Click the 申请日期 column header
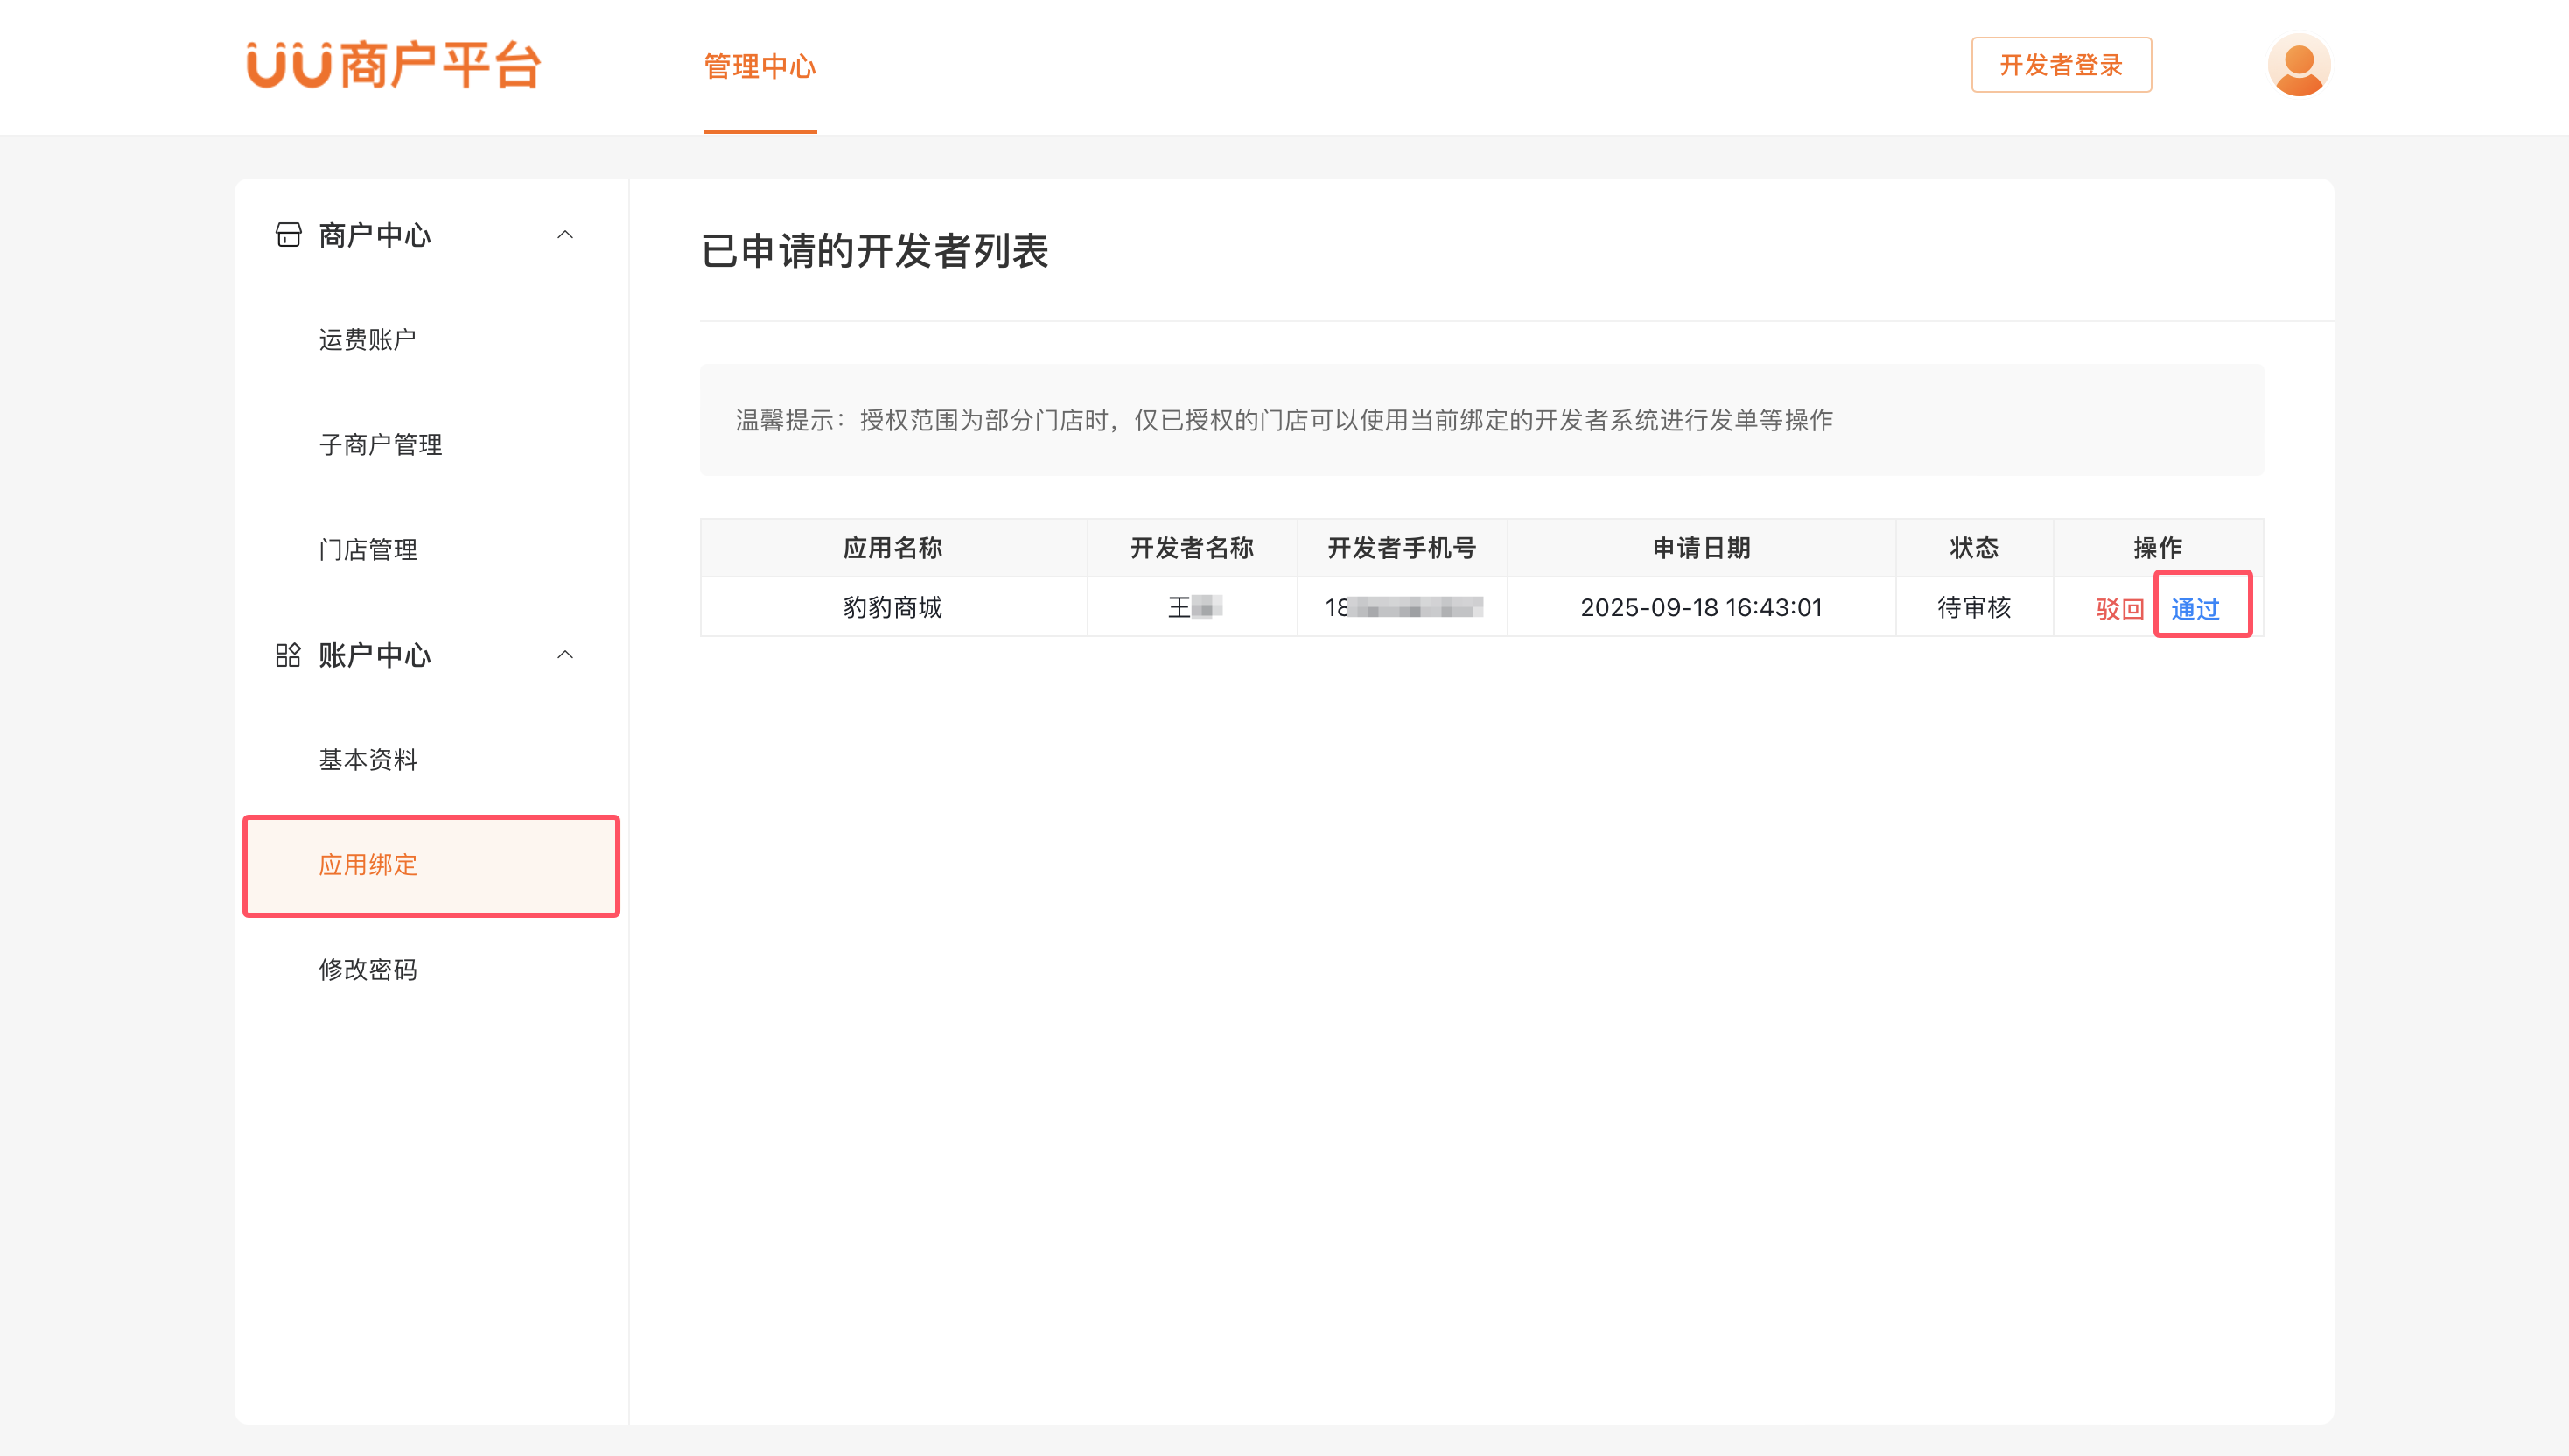Viewport: 2569px width, 1456px height. click(x=1700, y=548)
